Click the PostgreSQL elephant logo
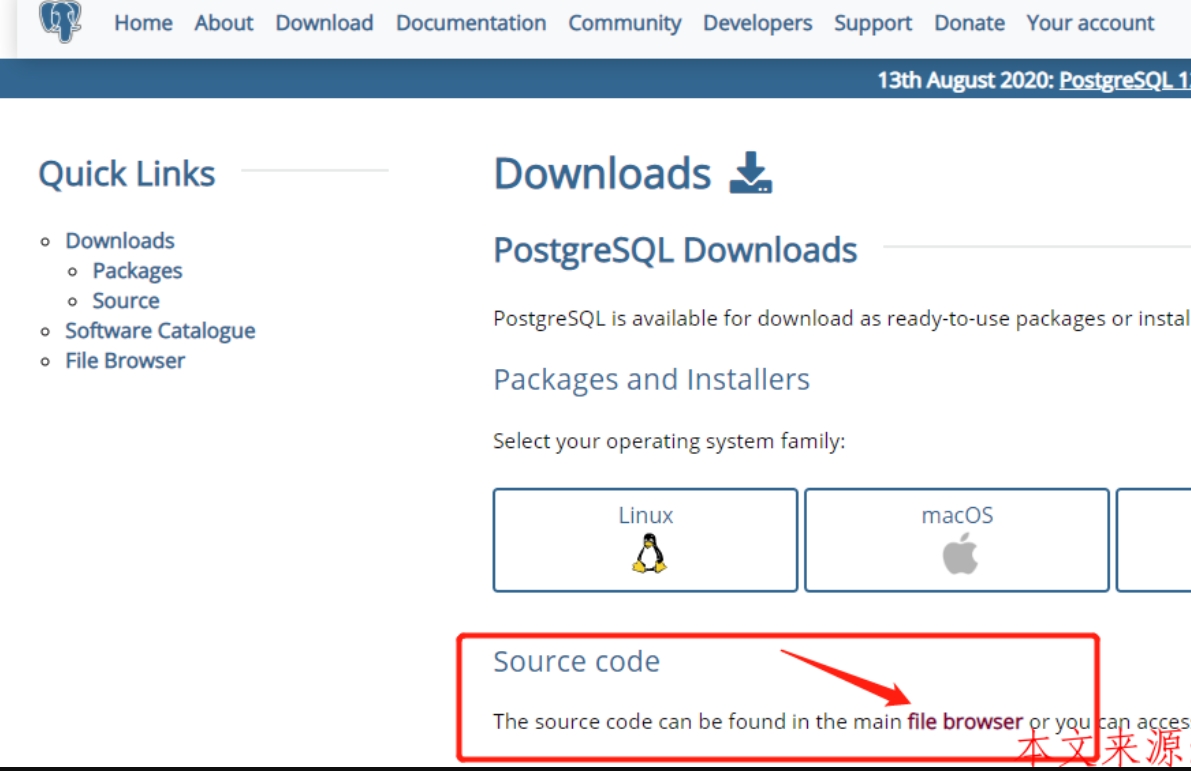 pyautogui.click(x=61, y=21)
